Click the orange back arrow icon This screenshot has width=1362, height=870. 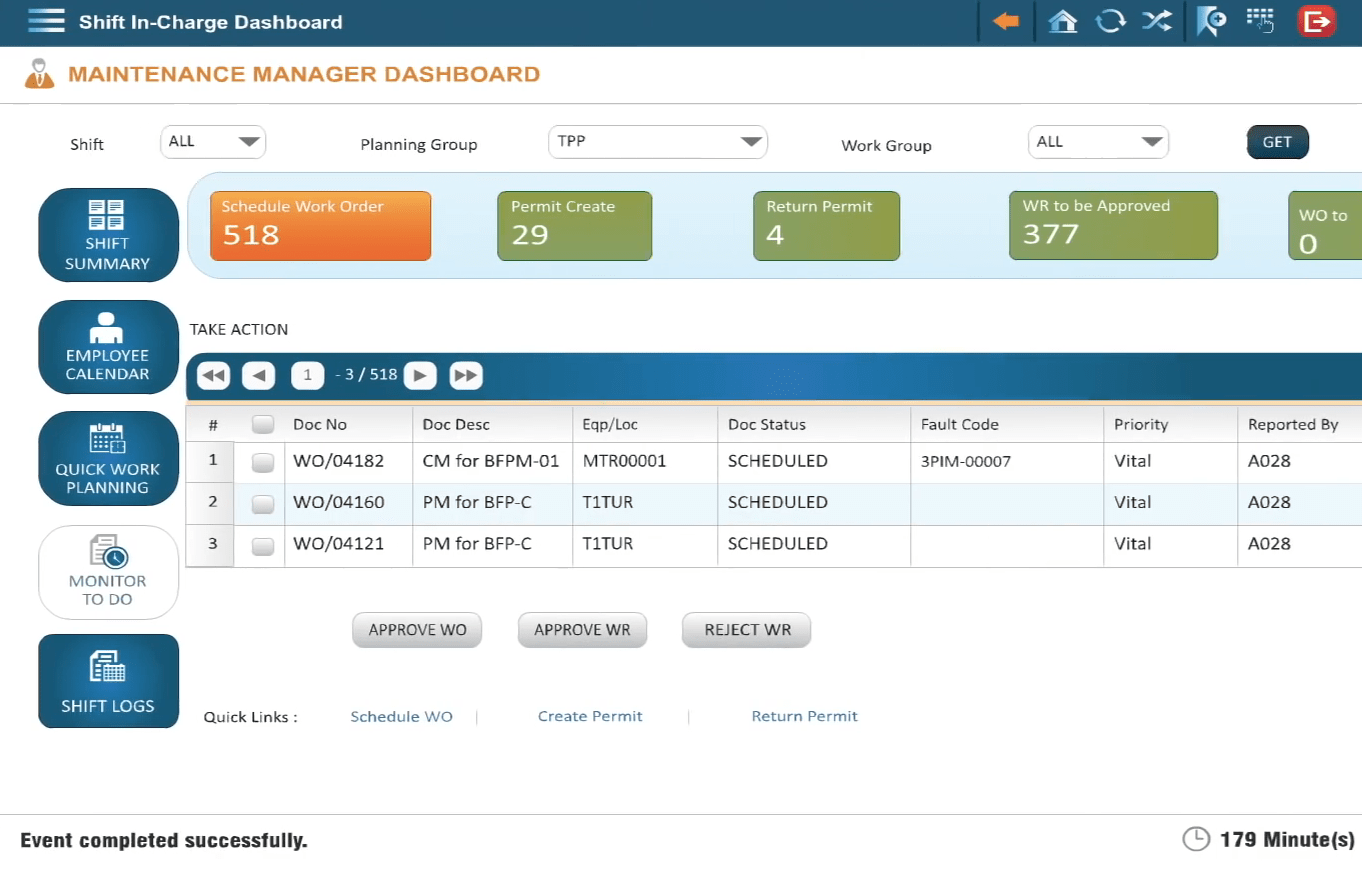tap(1006, 21)
